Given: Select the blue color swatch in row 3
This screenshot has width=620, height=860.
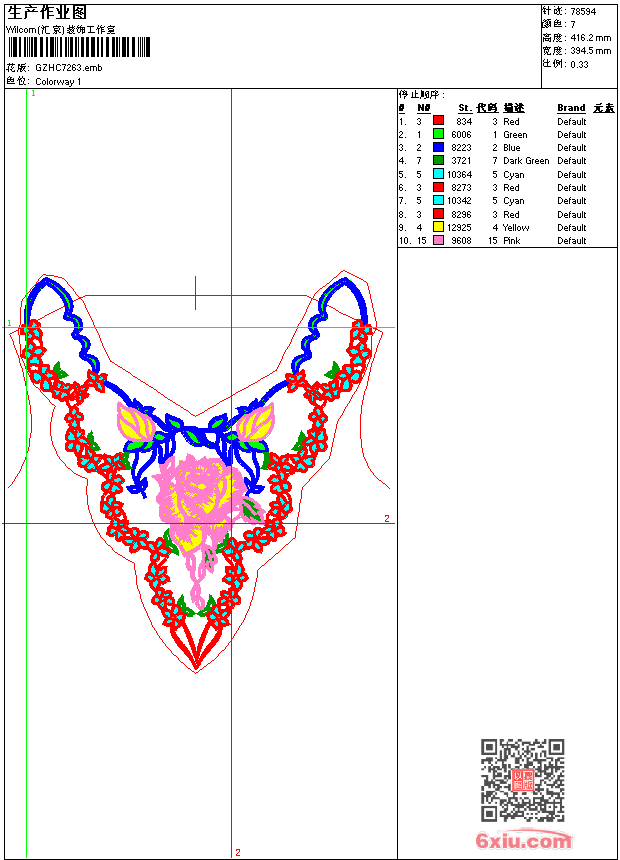Looking at the screenshot, I should pos(438,148).
